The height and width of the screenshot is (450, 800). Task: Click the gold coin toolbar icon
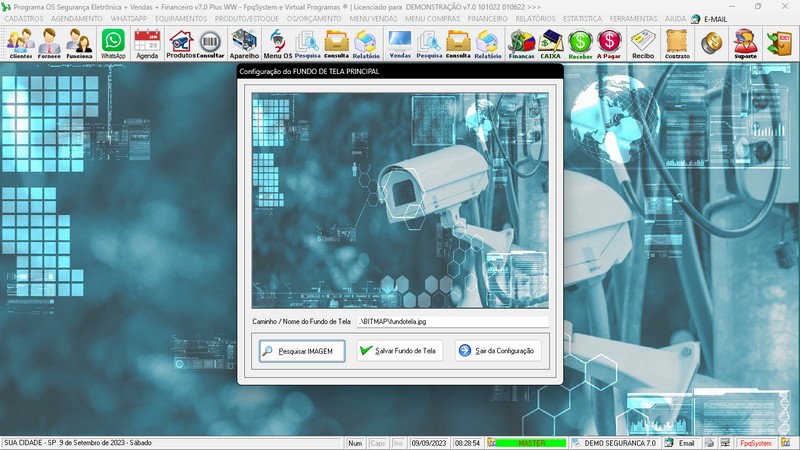711,43
